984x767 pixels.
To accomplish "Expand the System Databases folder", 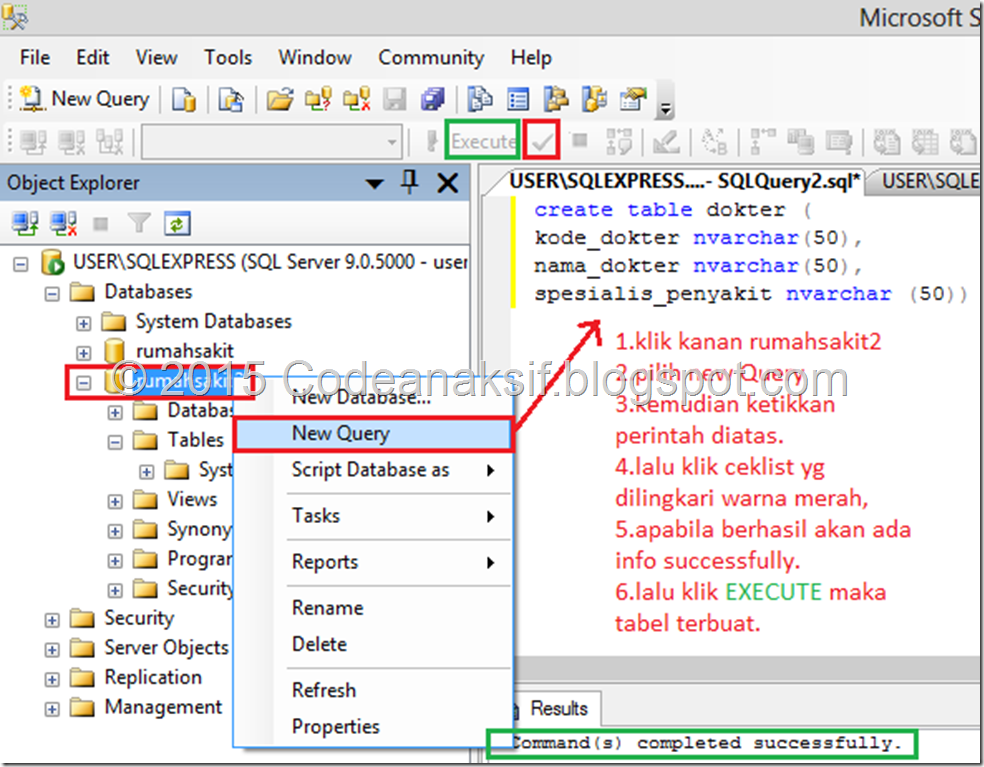I will click(x=83, y=323).
